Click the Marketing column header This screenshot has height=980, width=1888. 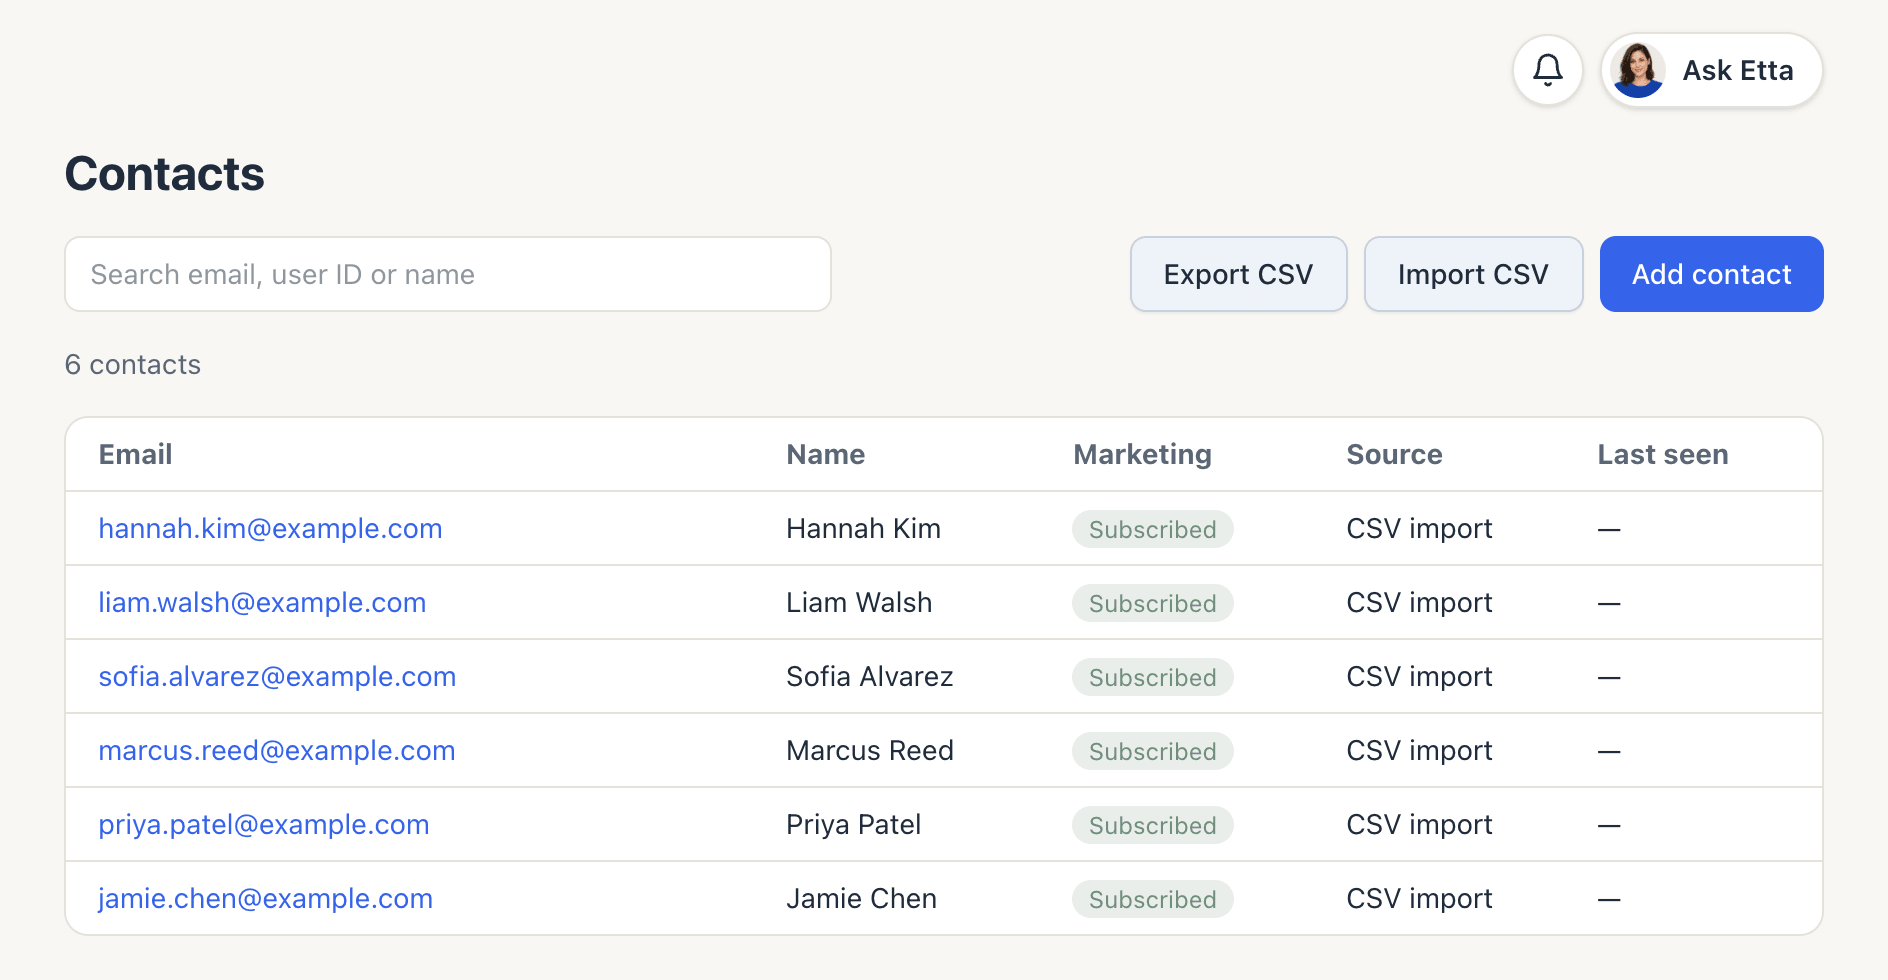point(1142,454)
